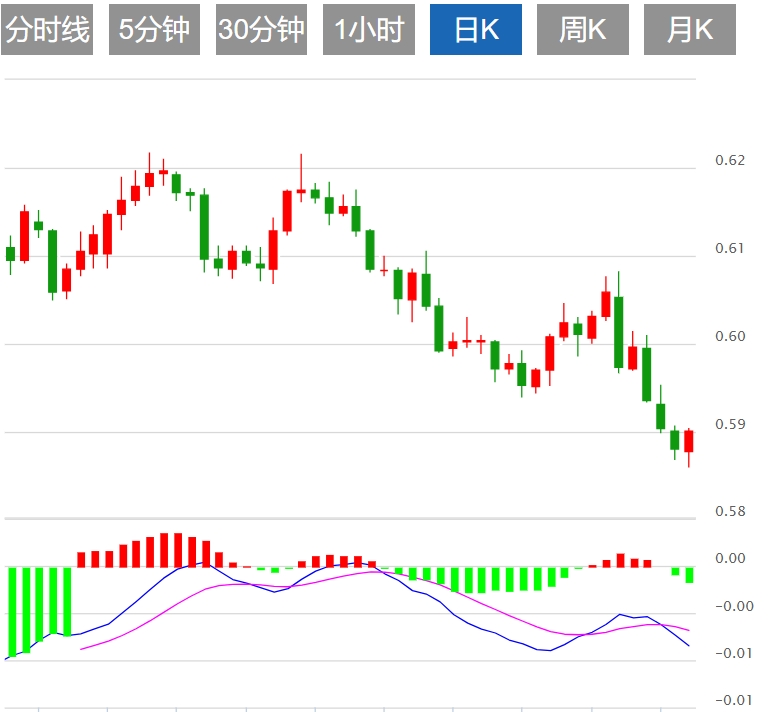The height and width of the screenshot is (712, 772).
Task: Click the 0.62 price axis label
Action: pos(730,160)
